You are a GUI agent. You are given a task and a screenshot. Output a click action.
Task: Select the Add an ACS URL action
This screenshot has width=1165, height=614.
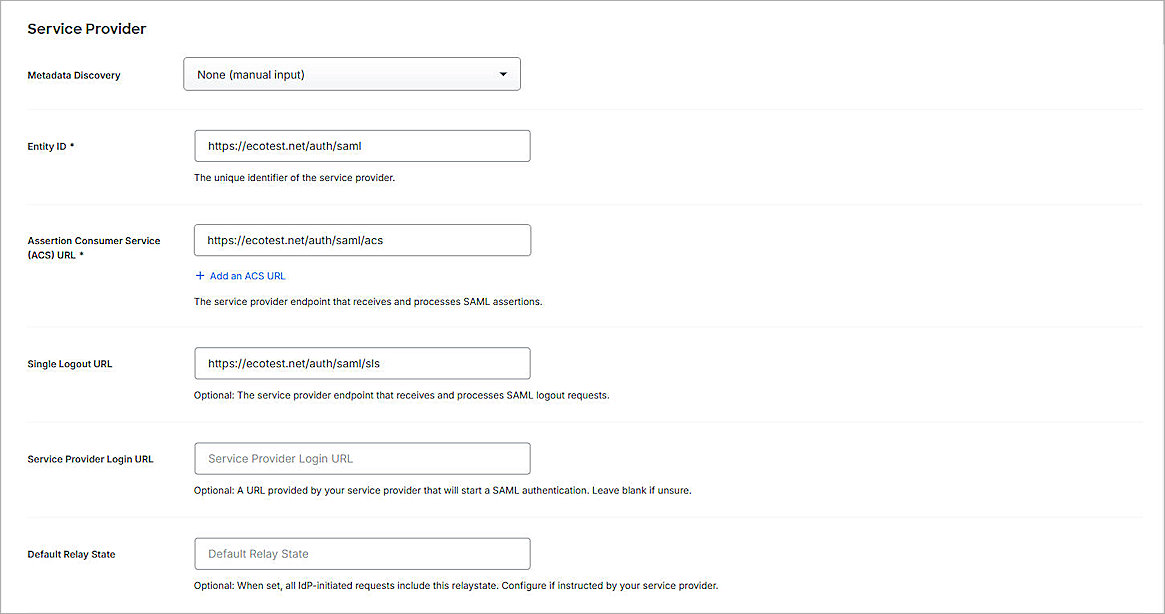coord(240,275)
